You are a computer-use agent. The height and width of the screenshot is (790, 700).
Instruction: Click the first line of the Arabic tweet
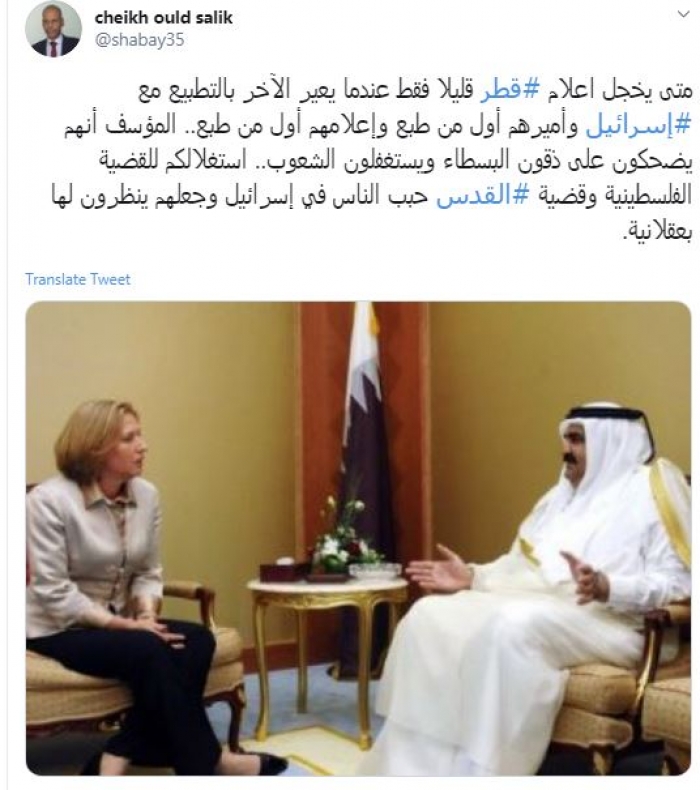click(x=416, y=91)
